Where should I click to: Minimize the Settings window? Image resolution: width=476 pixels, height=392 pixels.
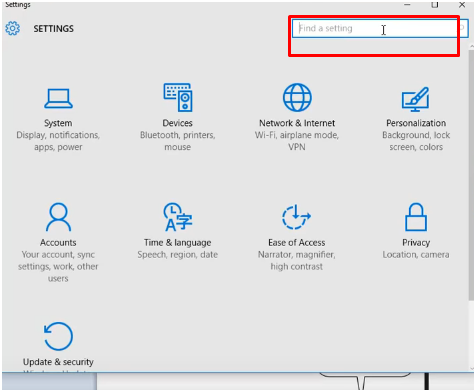(x=407, y=5)
